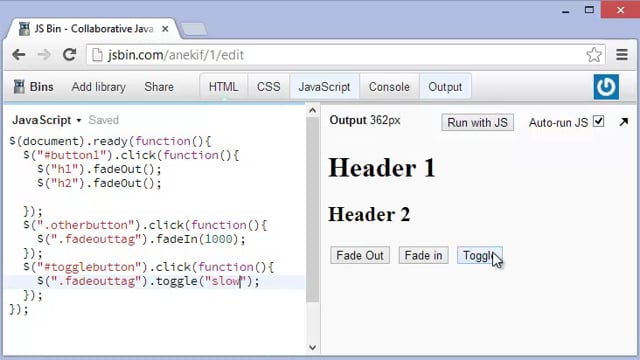
Task: Click the page icon in the address bar
Action: tap(97, 55)
